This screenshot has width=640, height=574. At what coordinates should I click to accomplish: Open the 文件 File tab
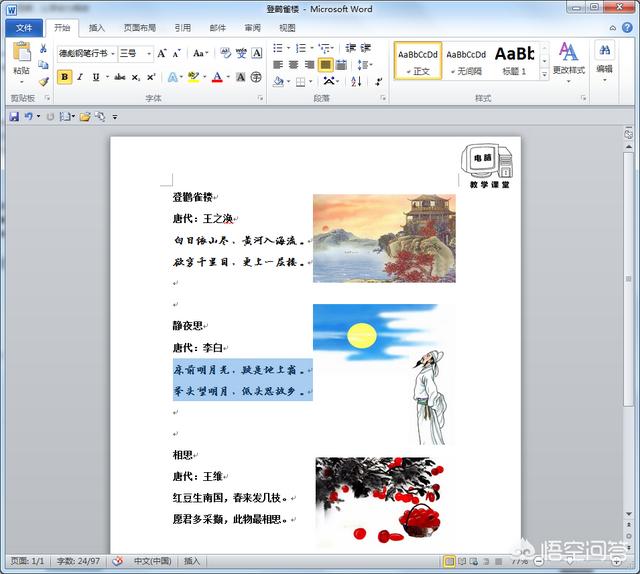[x=24, y=28]
